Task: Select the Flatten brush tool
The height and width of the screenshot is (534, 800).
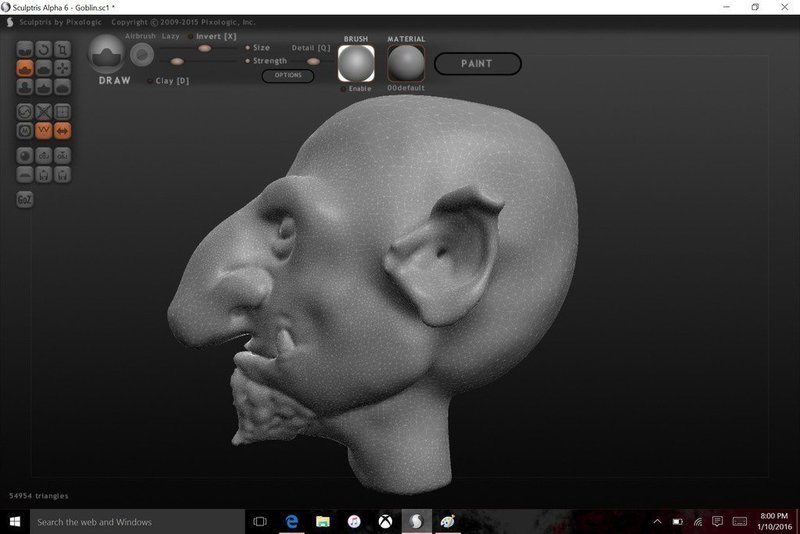Action: (x=44, y=68)
